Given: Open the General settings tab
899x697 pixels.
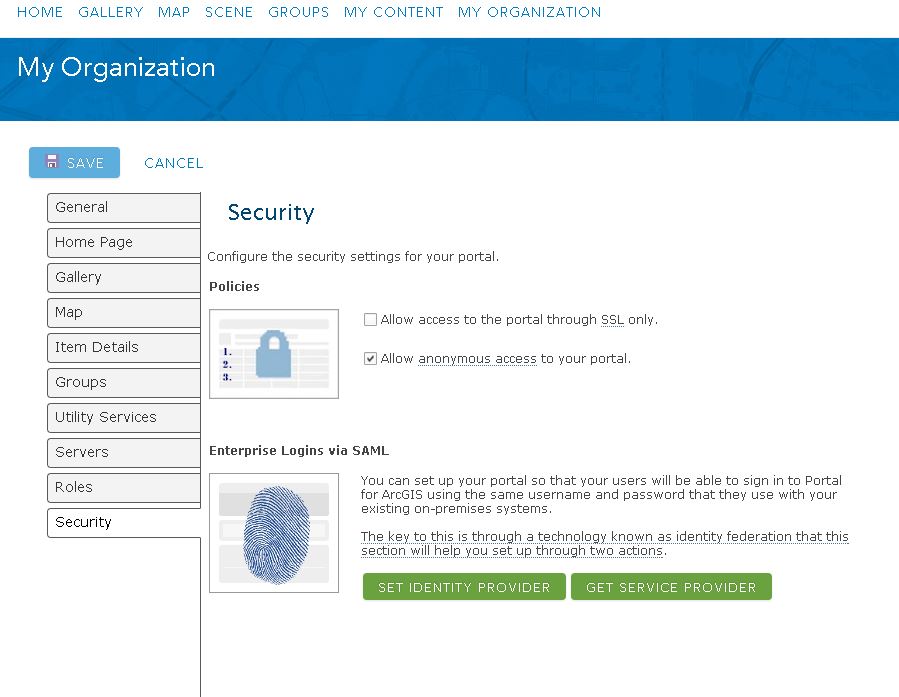Looking at the screenshot, I should click(x=123, y=207).
